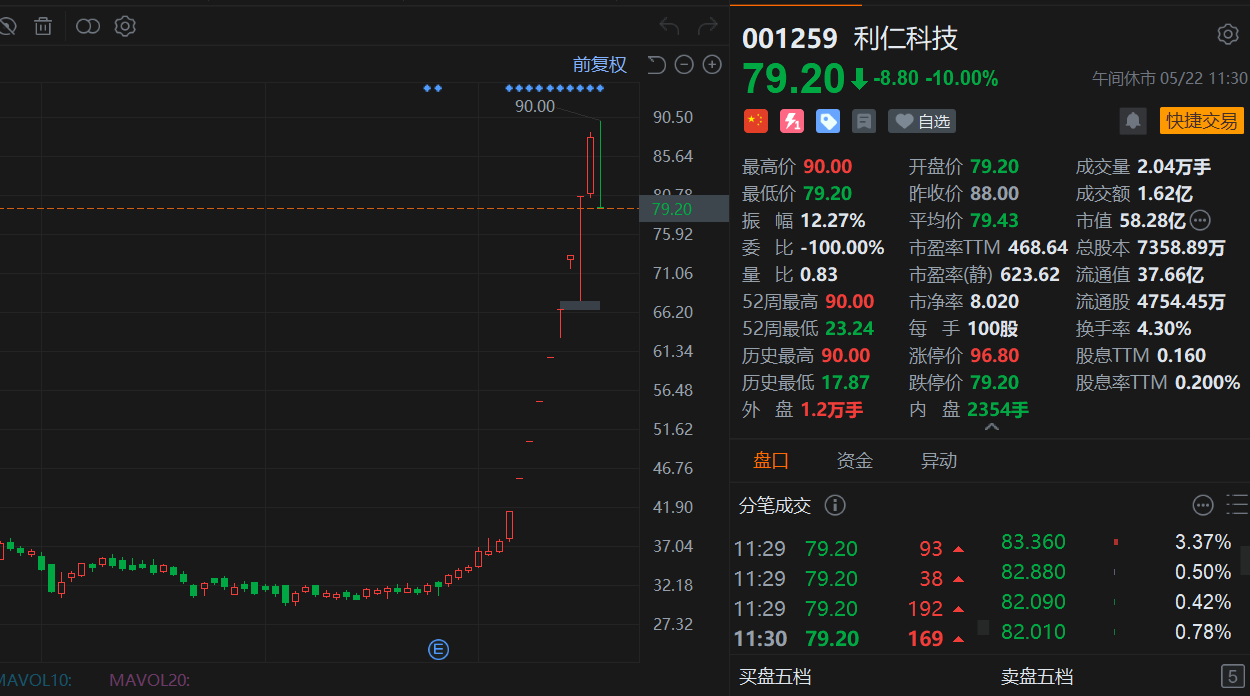The image size is (1250, 696).
Task: Click the earnings E marker on chart
Action: pos(438,649)
